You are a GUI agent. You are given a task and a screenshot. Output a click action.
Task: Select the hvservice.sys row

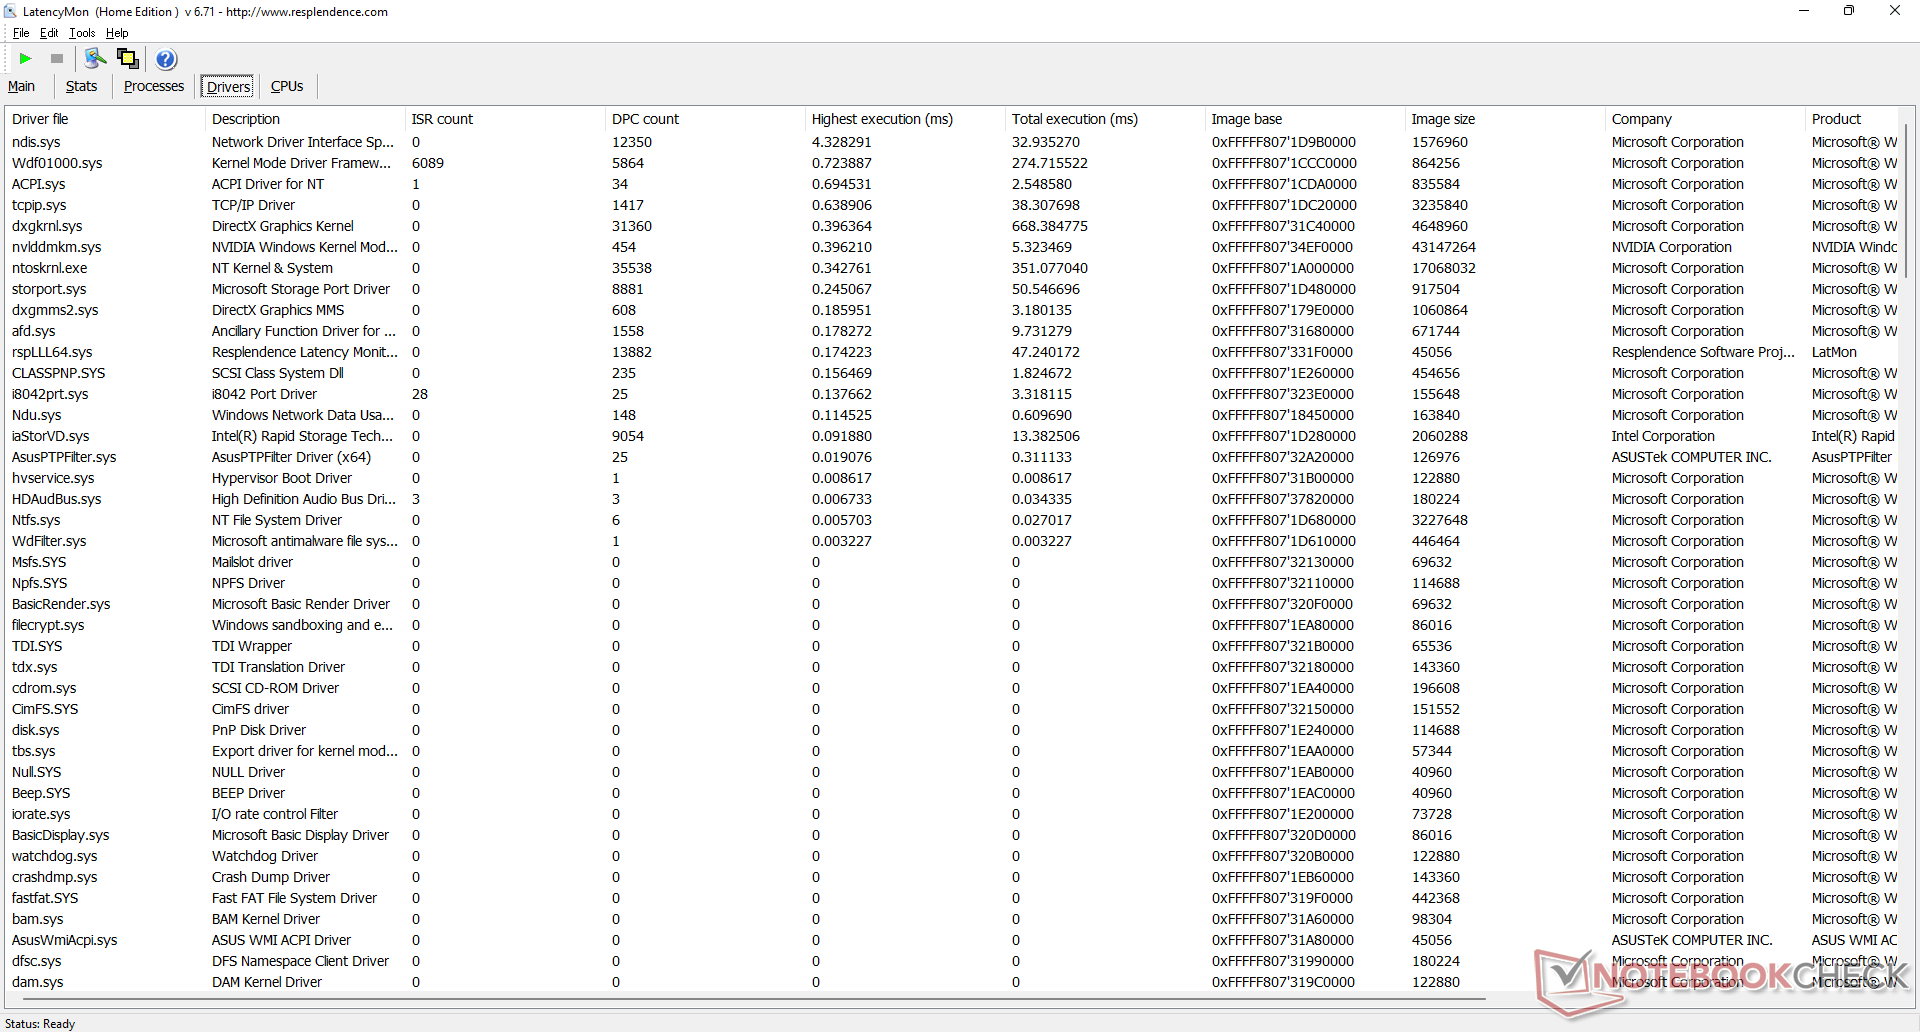point(952,478)
